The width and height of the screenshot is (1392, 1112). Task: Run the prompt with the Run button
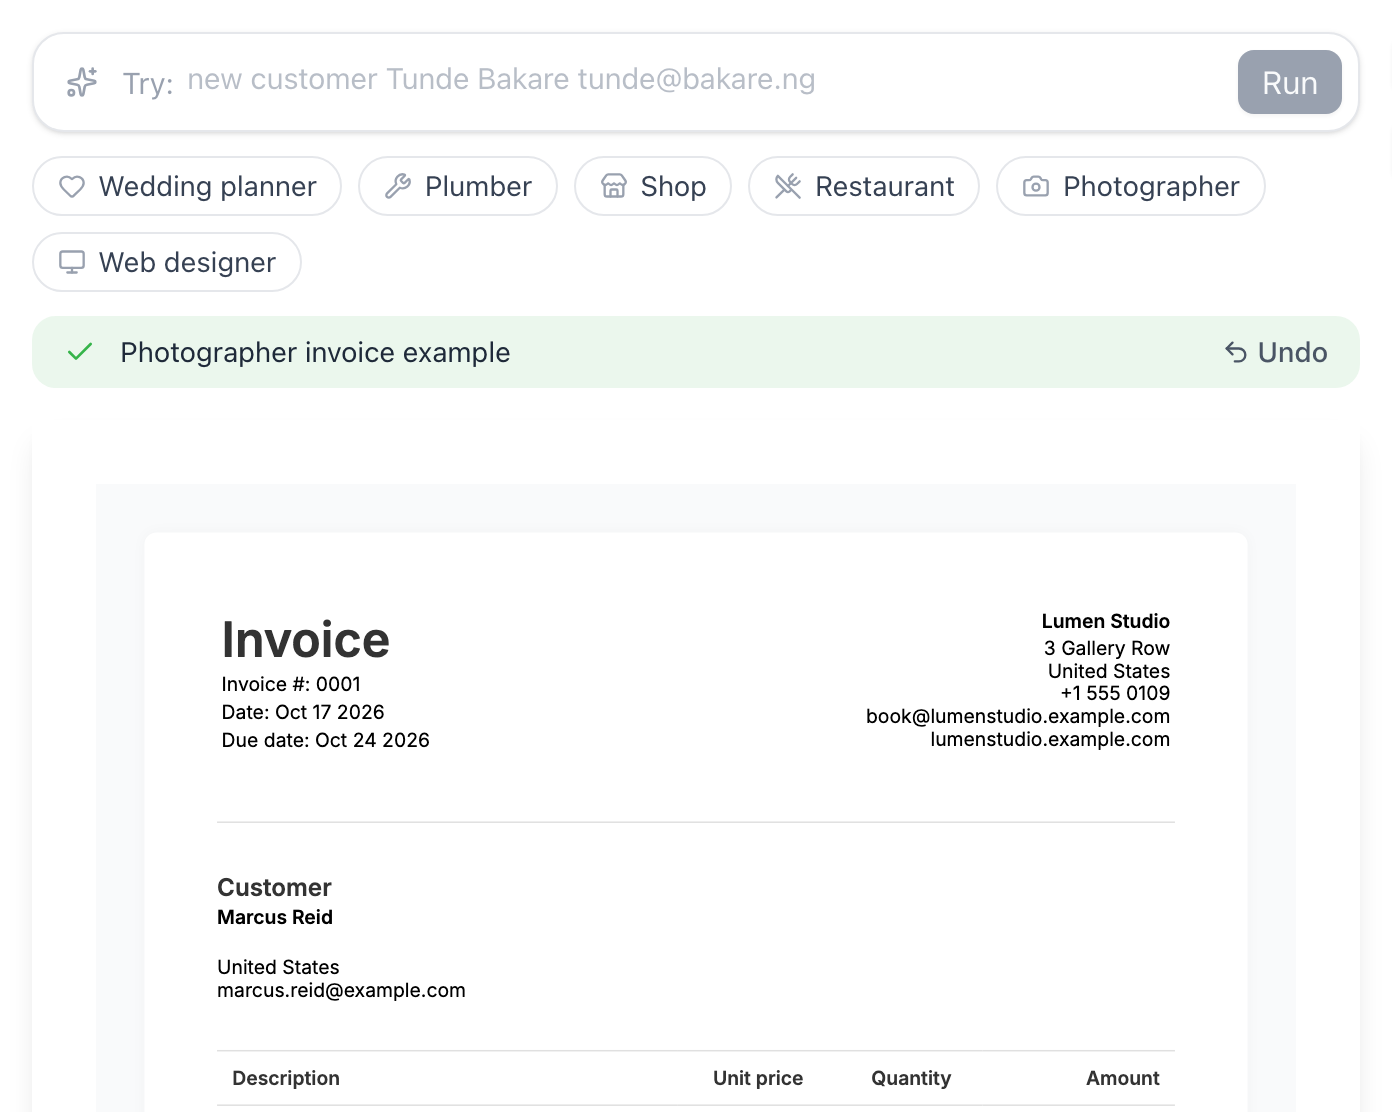pyautogui.click(x=1289, y=82)
